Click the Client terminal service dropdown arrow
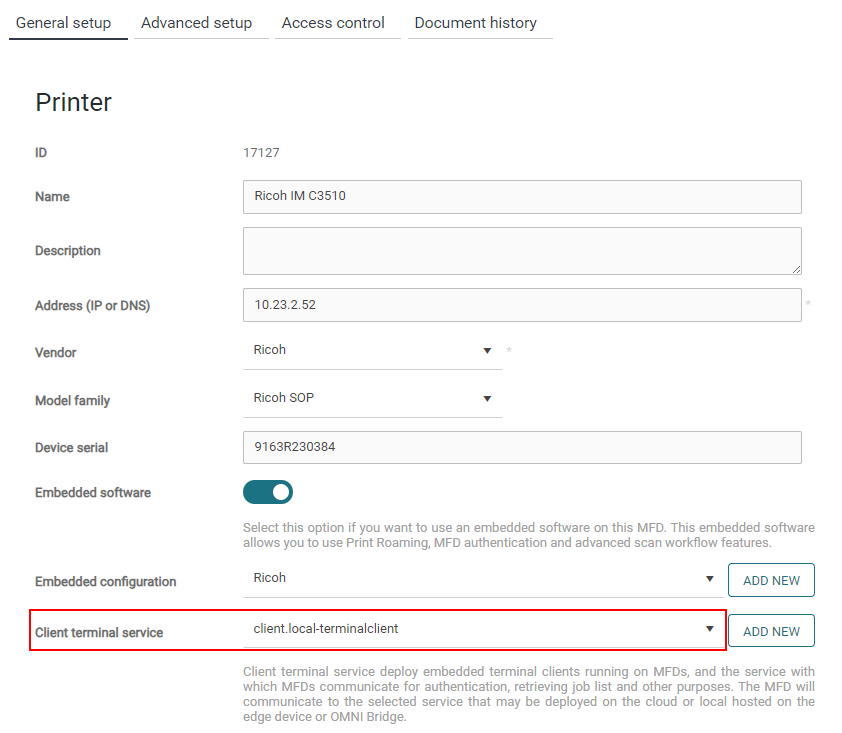This screenshot has height=733, width=842. pos(709,629)
